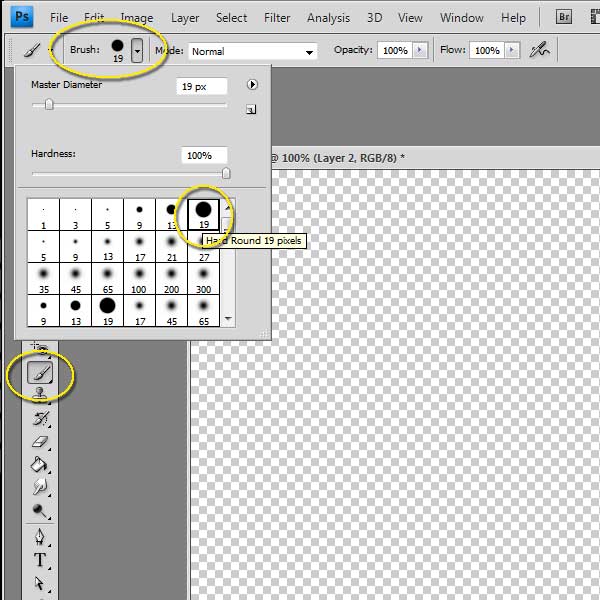Select the Horizontal Type tool
Viewport: 600px width, 600px height.
[x=40, y=560]
